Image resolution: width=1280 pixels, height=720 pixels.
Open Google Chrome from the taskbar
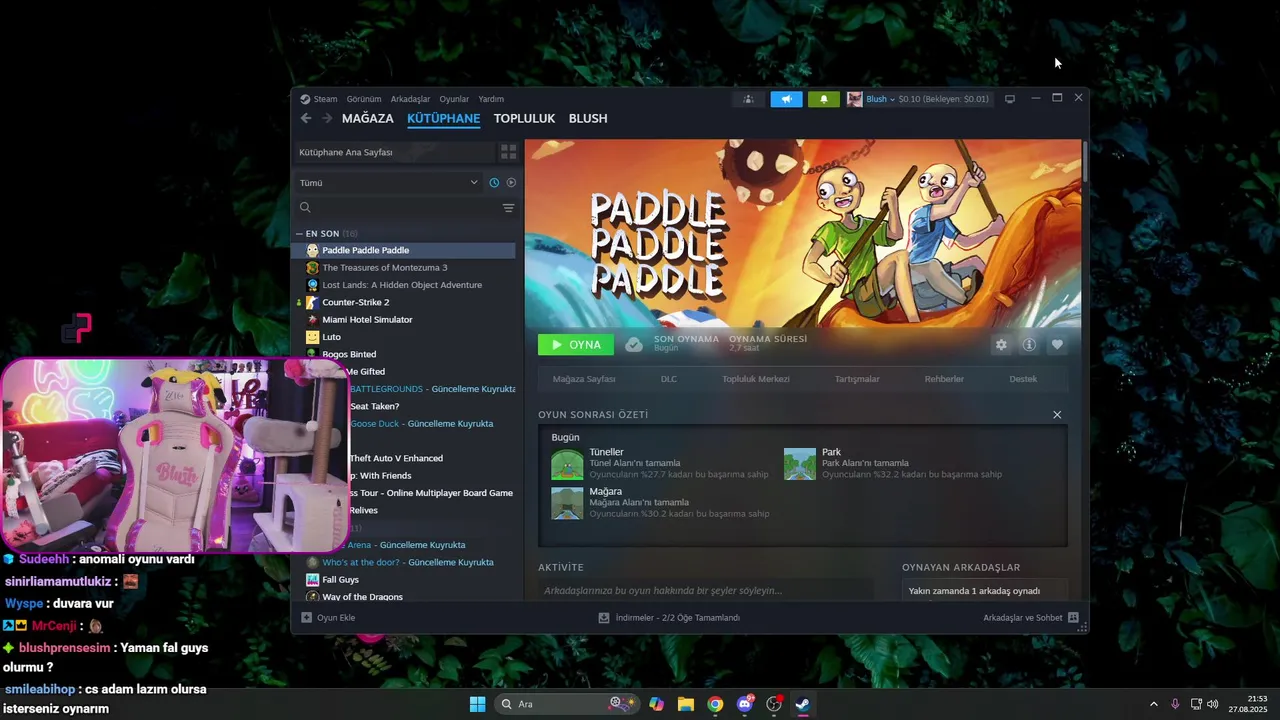[715, 704]
